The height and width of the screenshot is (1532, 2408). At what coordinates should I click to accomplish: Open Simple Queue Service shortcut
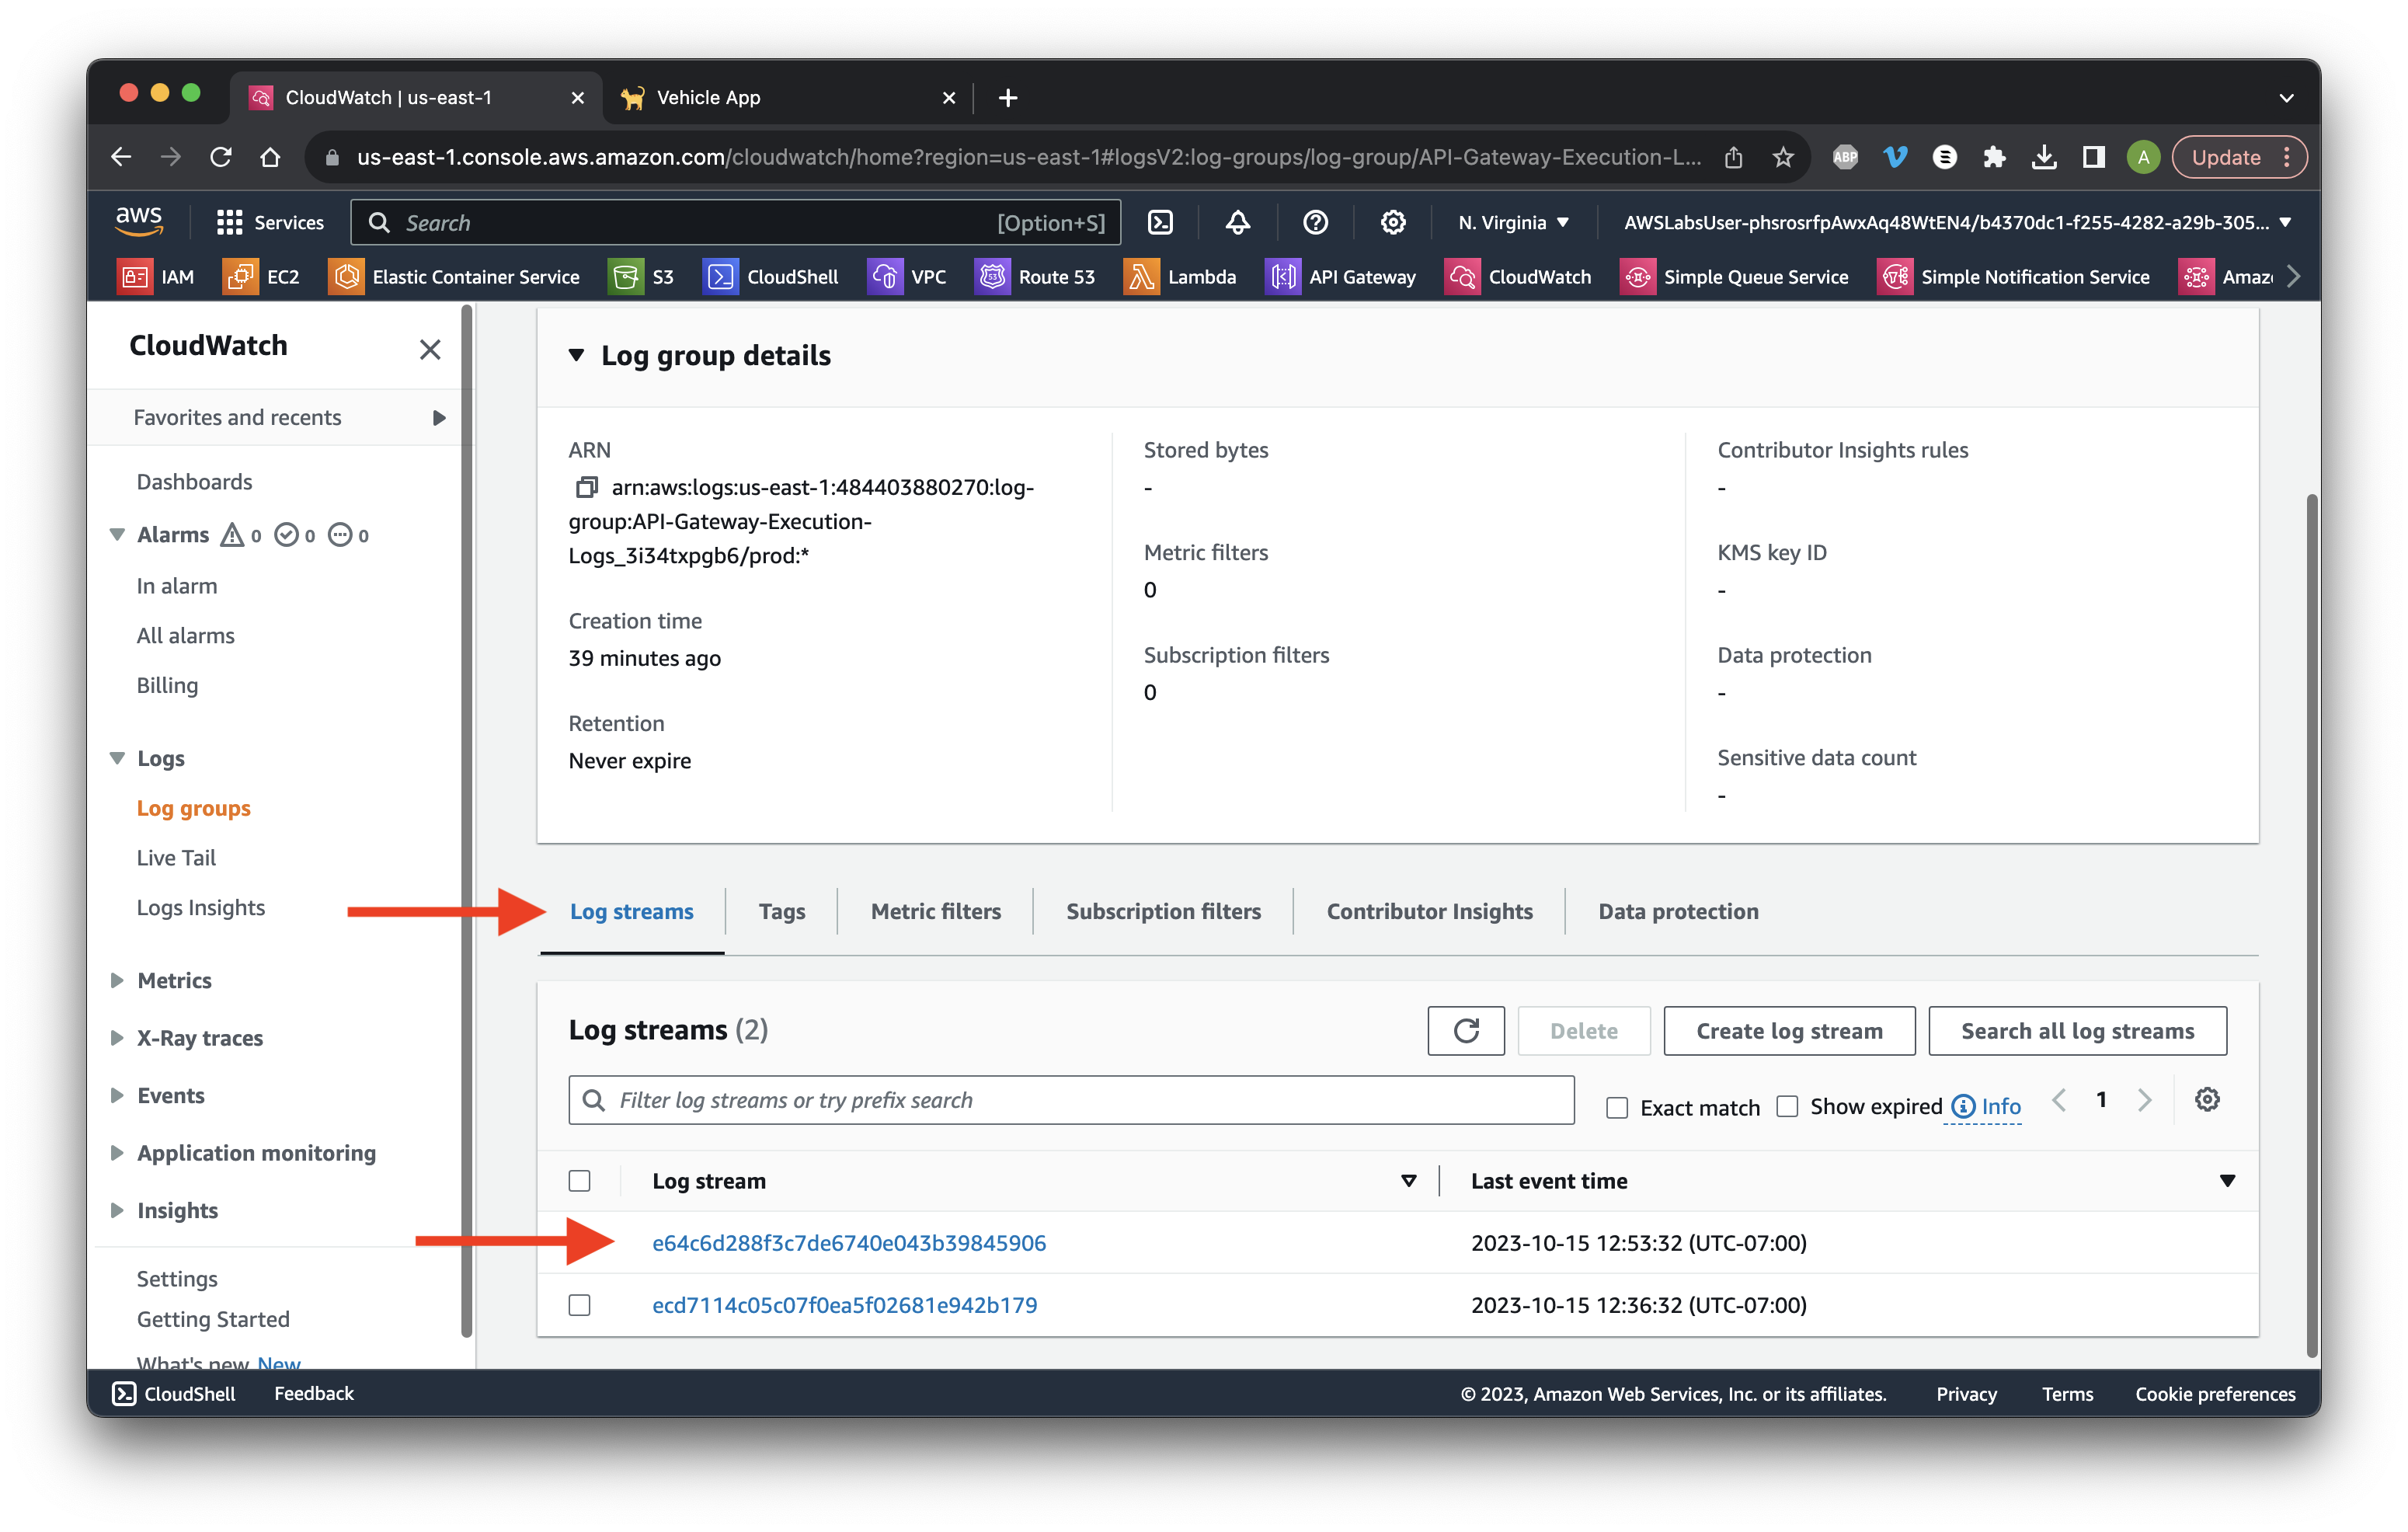1734,276
